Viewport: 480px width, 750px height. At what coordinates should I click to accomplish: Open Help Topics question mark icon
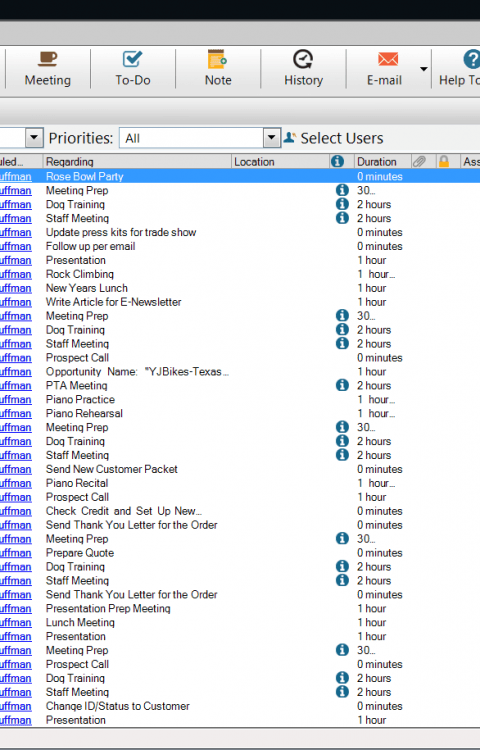(471, 60)
